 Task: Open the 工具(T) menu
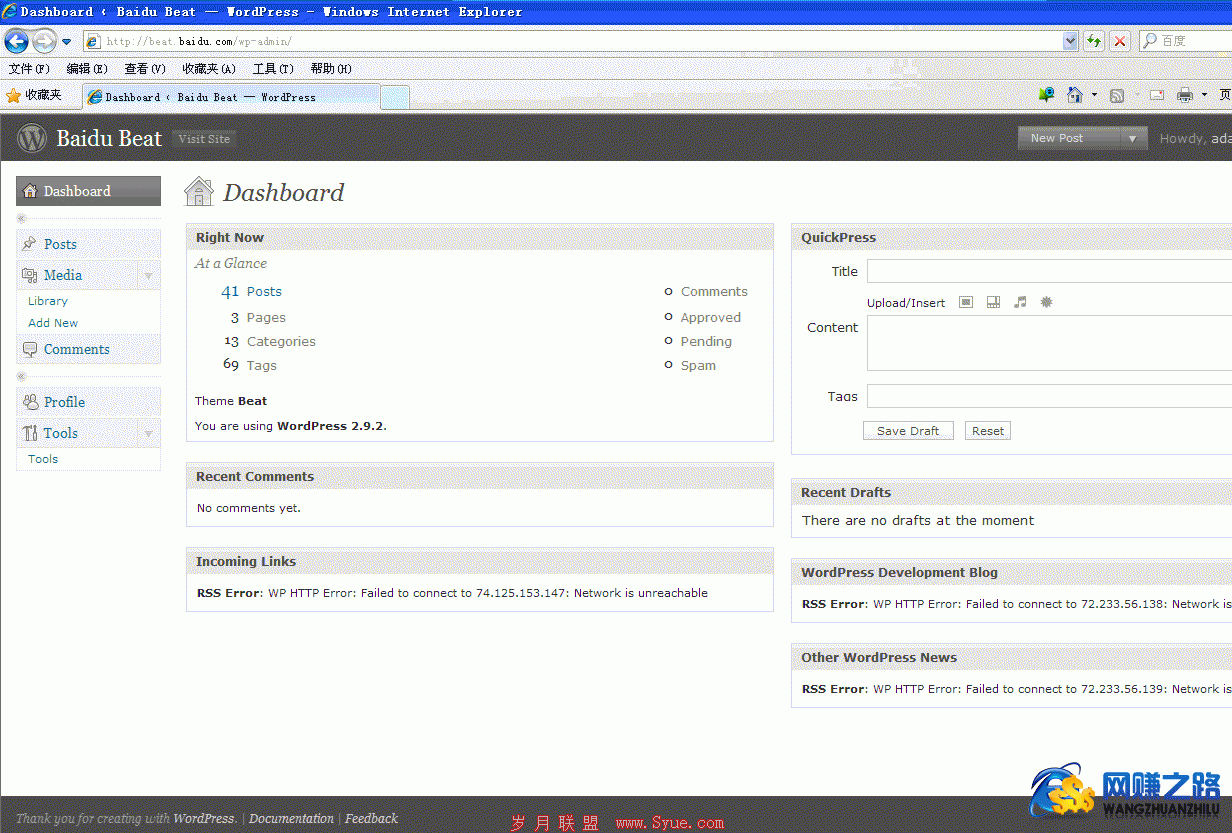[273, 69]
